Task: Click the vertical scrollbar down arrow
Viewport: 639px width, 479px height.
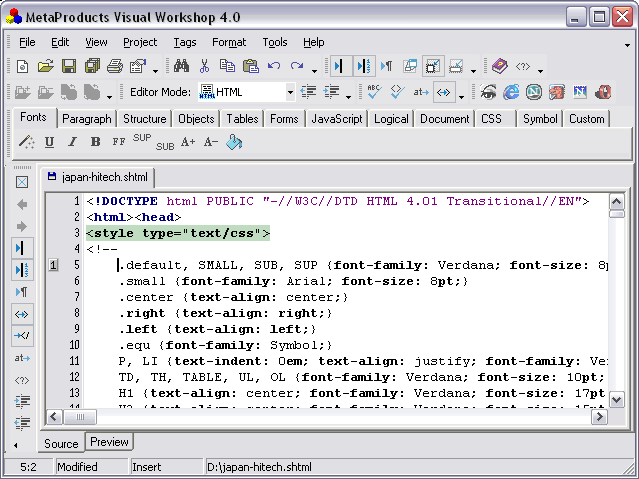Action: point(617,399)
